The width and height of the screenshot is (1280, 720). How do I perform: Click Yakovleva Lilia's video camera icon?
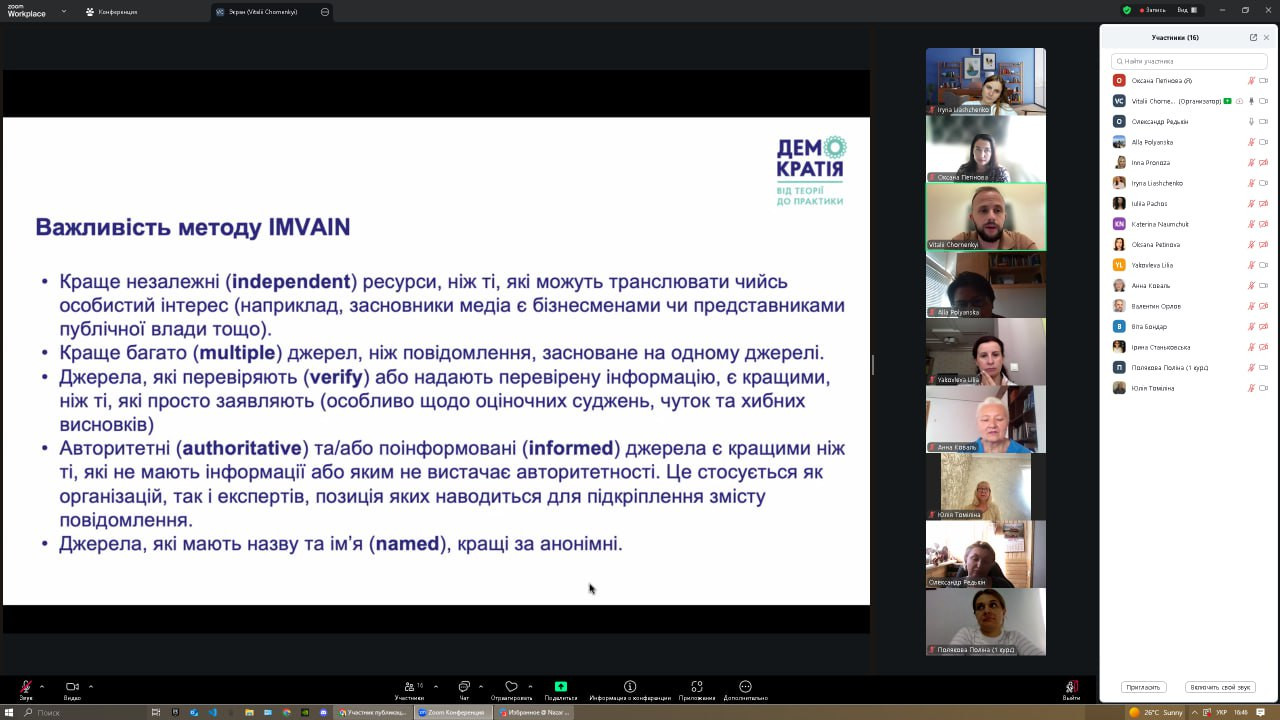point(1264,265)
